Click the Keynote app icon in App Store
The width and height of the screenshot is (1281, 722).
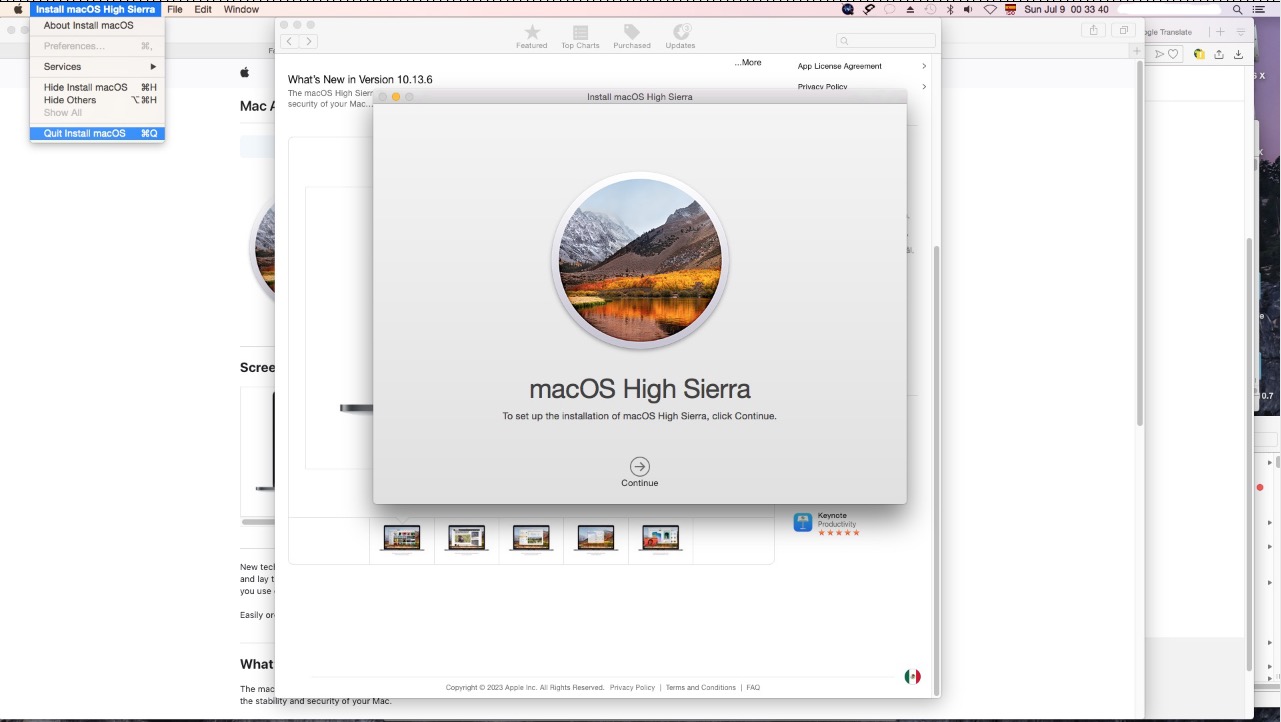pos(803,523)
